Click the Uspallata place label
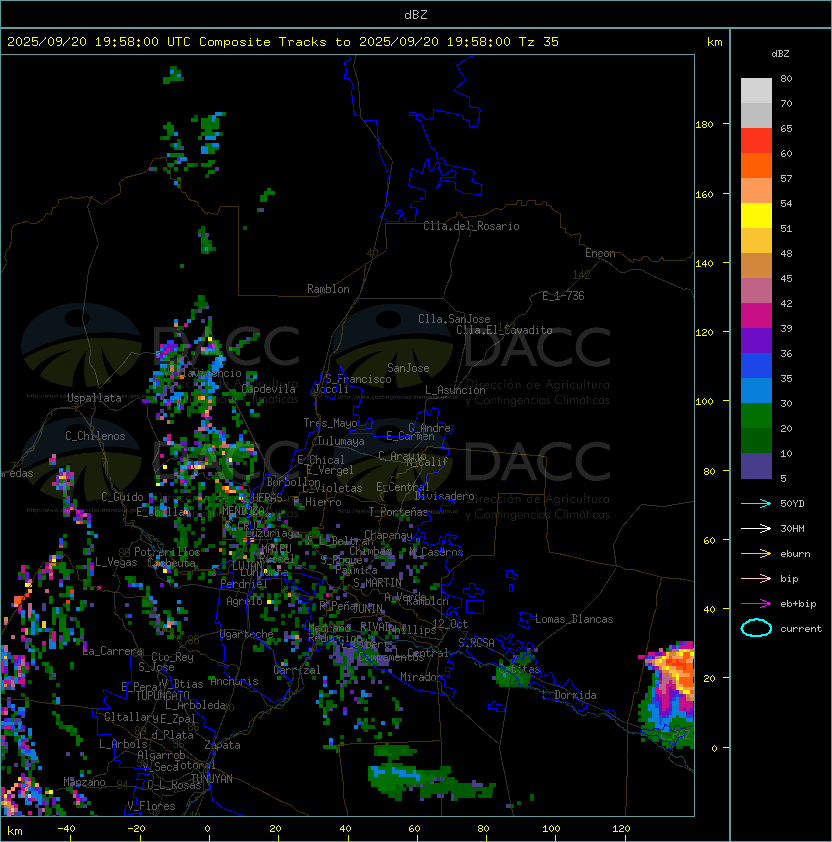The height and width of the screenshot is (842, 832). 94,398
